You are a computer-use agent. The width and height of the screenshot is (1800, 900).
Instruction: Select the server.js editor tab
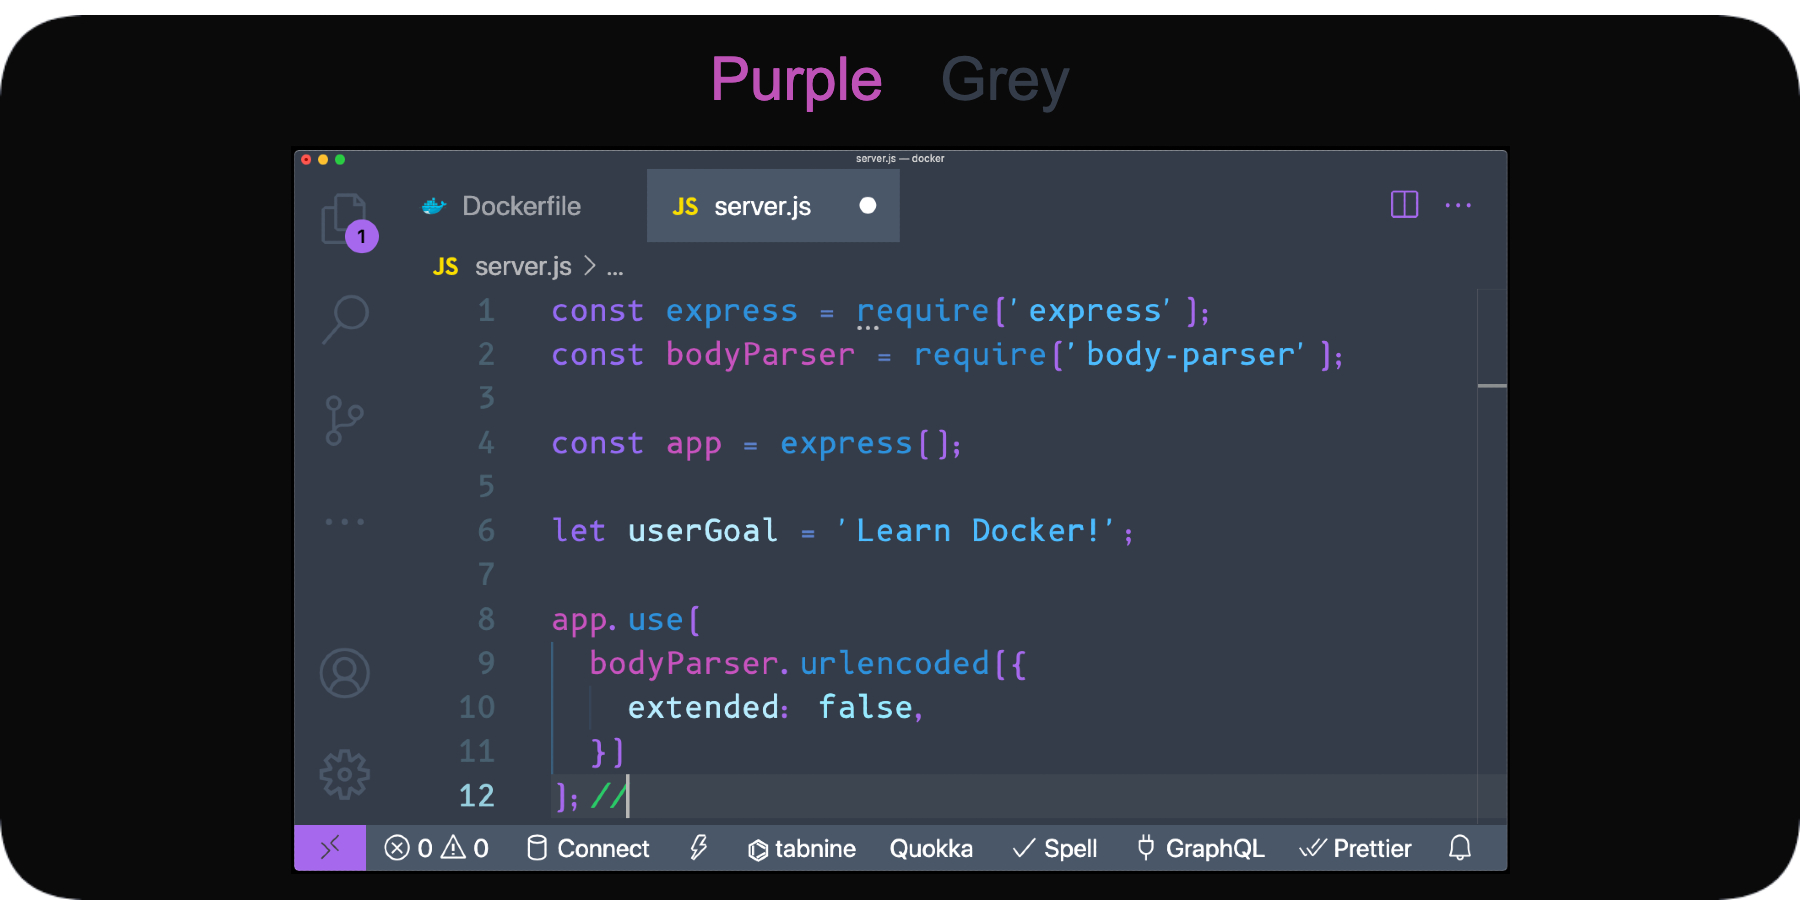(762, 206)
